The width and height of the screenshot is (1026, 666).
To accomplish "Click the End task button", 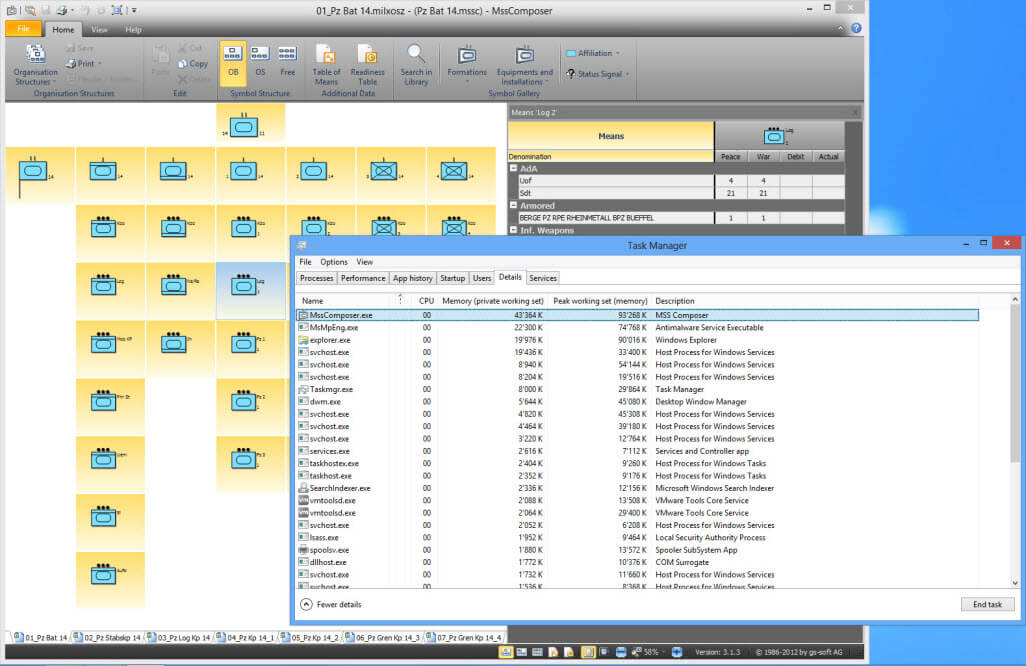I will coord(987,605).
